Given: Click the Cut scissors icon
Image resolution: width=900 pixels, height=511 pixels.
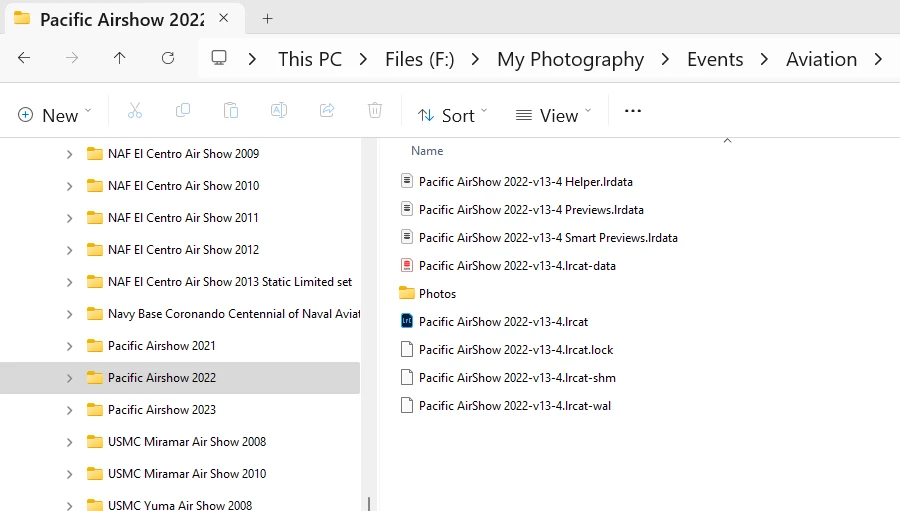Looking at the screenshot, I should click(135, 110).
